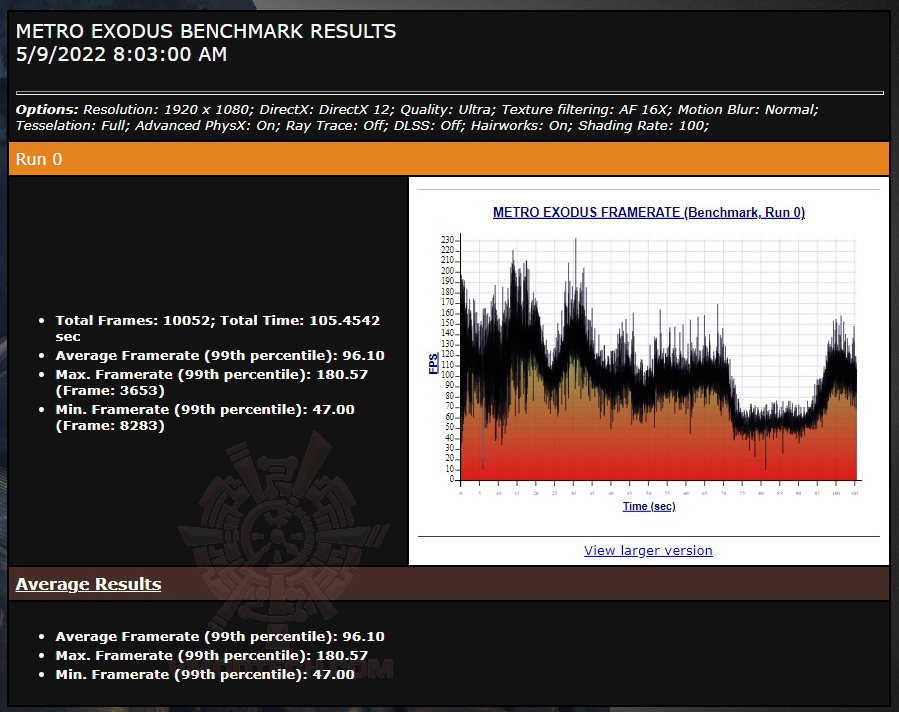The image size is (899, 712).
Task: Click the (Frame: 3653) text
Action: pyautogui.click(x=110, y=390)
